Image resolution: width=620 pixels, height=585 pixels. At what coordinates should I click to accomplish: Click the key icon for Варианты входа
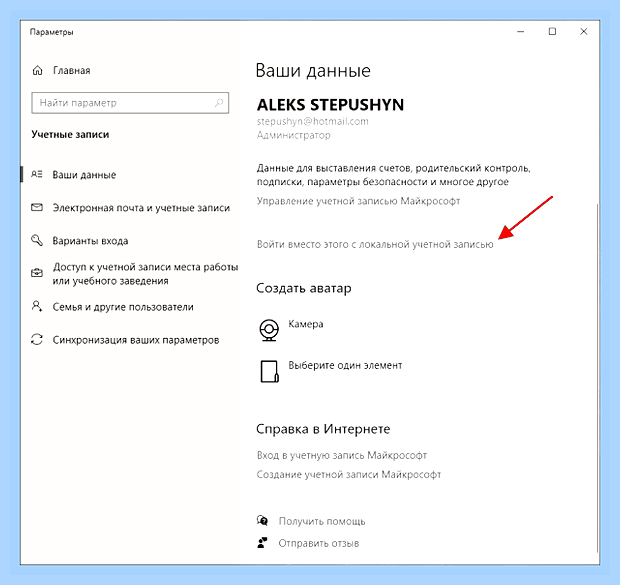37,240
